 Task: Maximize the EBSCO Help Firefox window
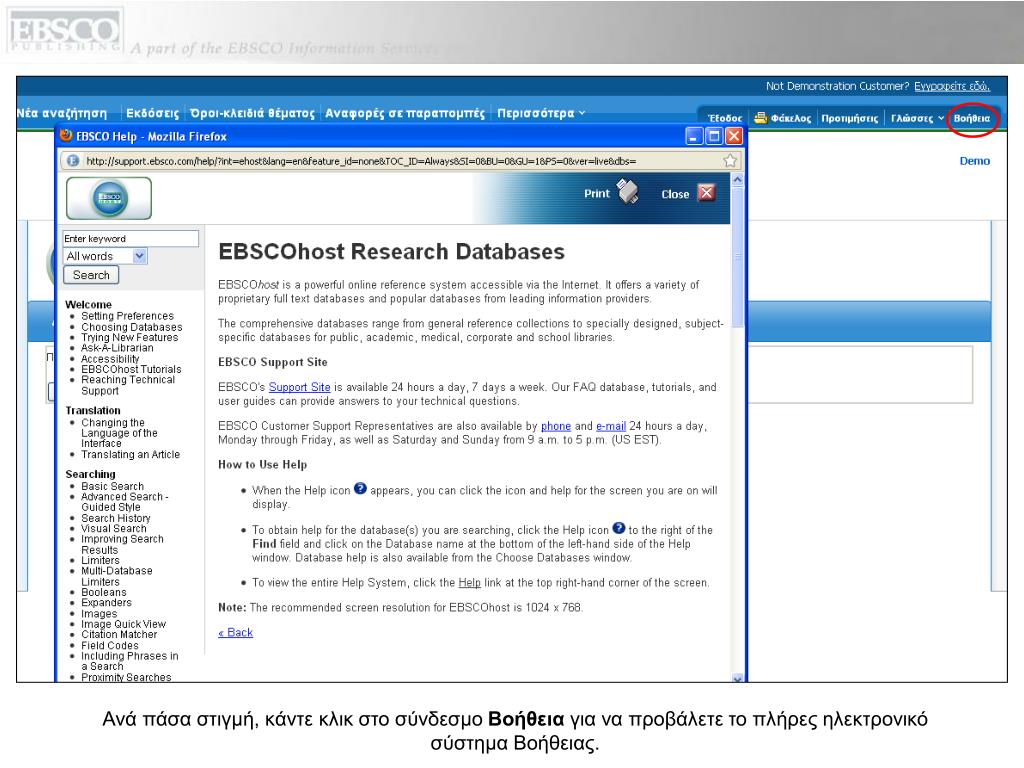[714, 136]
